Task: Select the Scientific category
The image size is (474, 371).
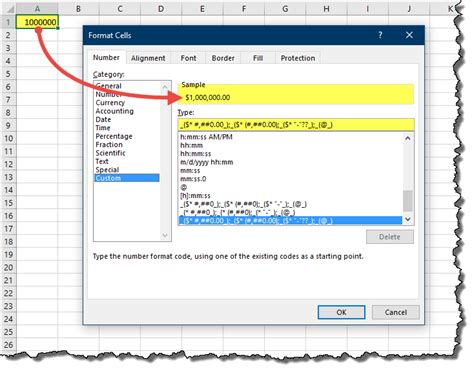Action: 110,153
